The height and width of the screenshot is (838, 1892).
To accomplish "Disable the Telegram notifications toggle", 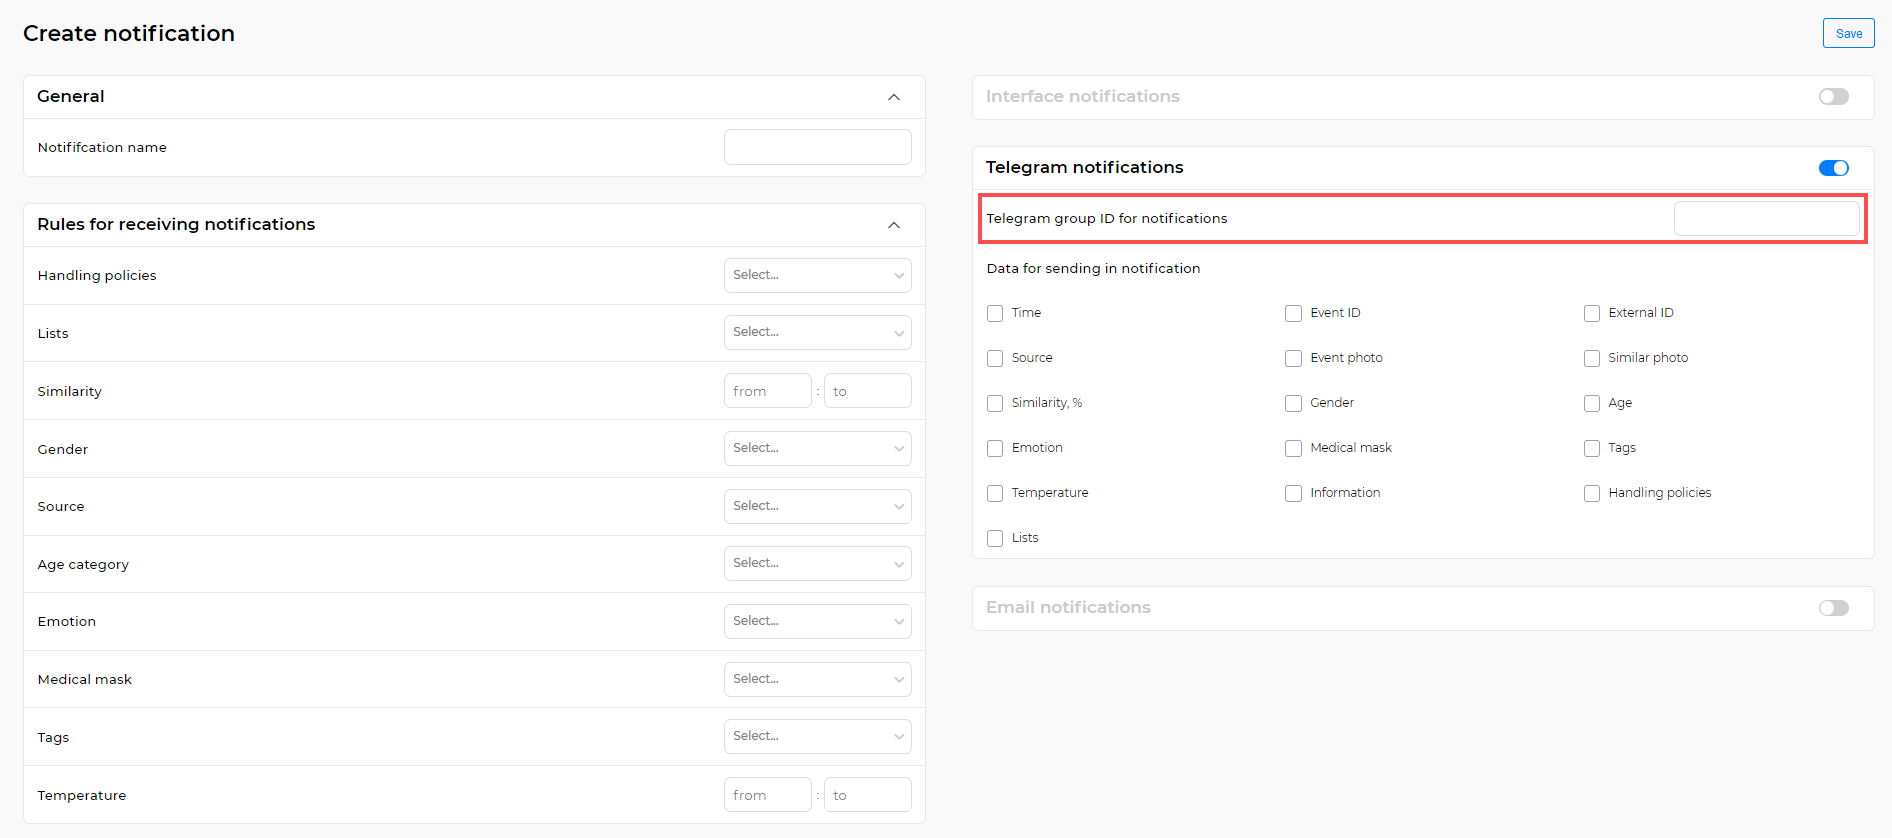I will (x=1833, y=168).
